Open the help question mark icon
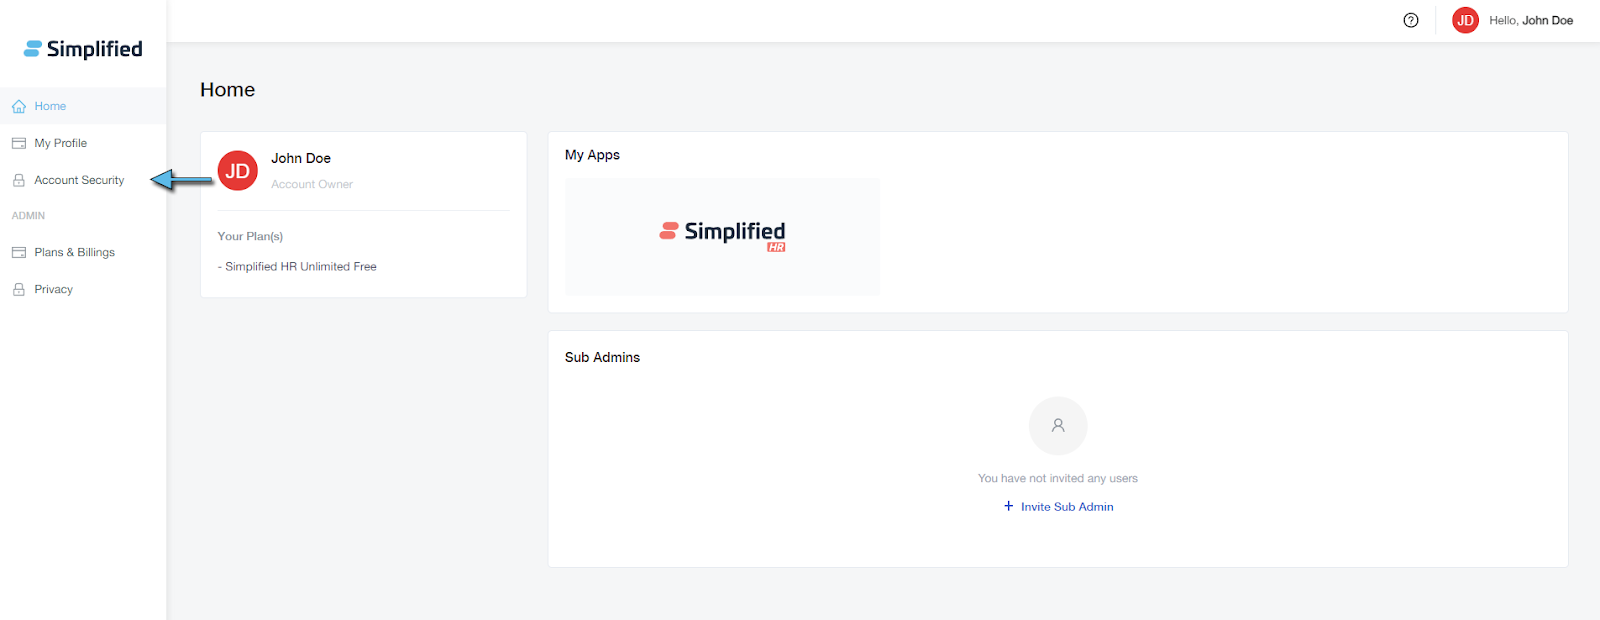The height and width of the screenshot is (620, 1600). pyautogui.click(x=1411, y=20)
